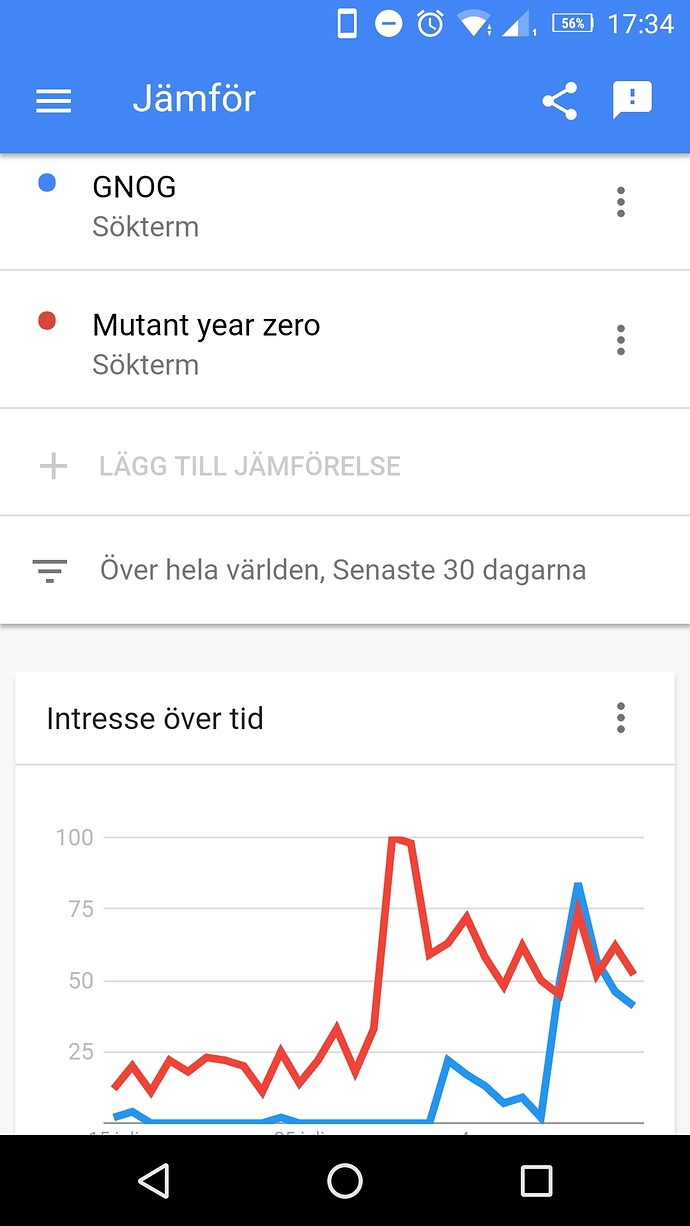Viewport: 690px width, 1226px height.
Task: Click LÄGG TILL JÄMFÖRELSE
Action: [x=250, y=466]
